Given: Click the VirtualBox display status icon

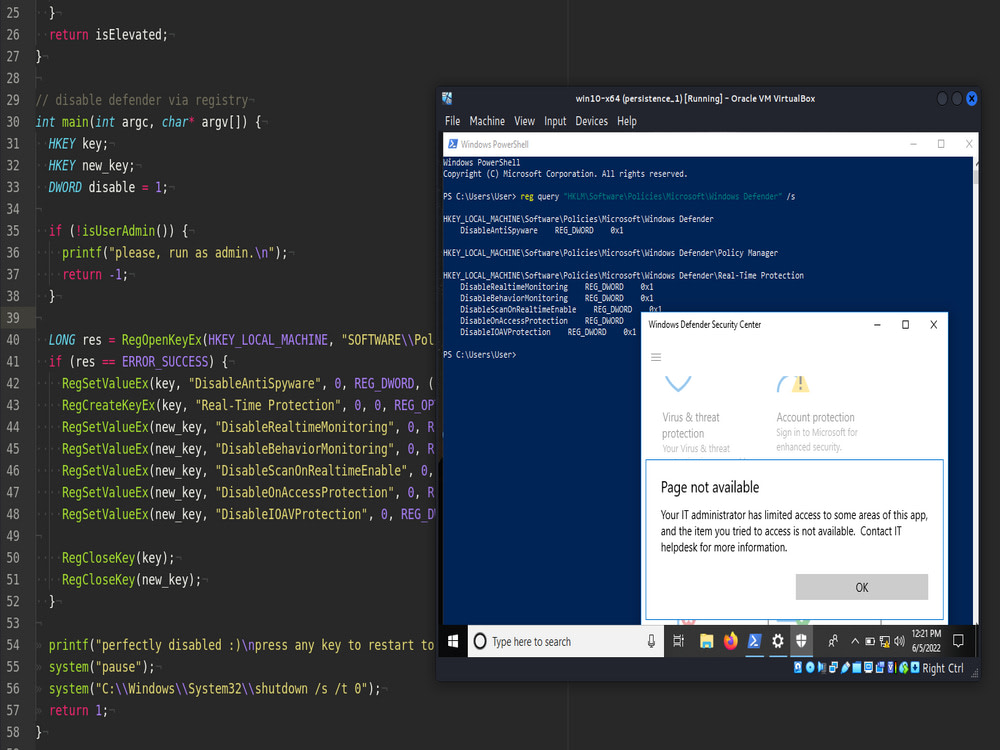Looking at the screenshot, I should click(x=868, y=668).
